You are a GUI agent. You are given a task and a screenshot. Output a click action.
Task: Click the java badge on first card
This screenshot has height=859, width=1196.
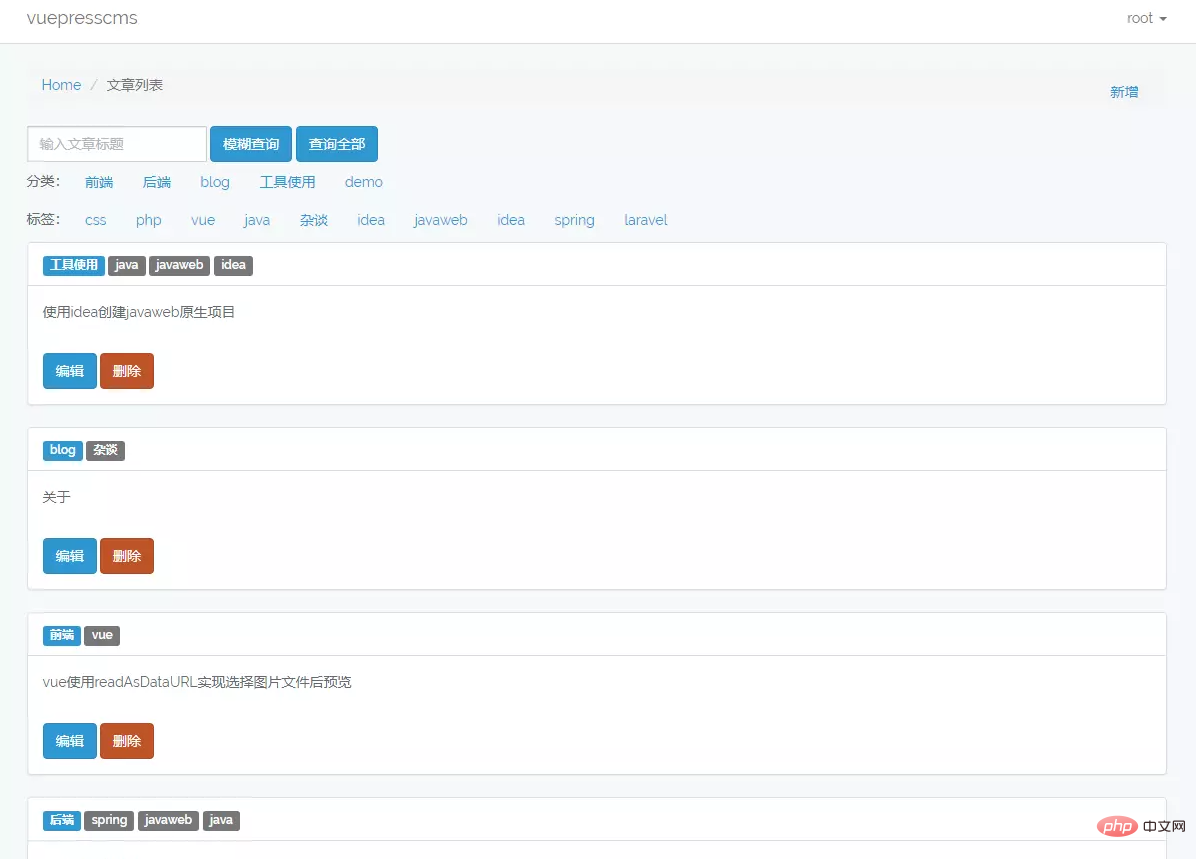coord(127,265)
